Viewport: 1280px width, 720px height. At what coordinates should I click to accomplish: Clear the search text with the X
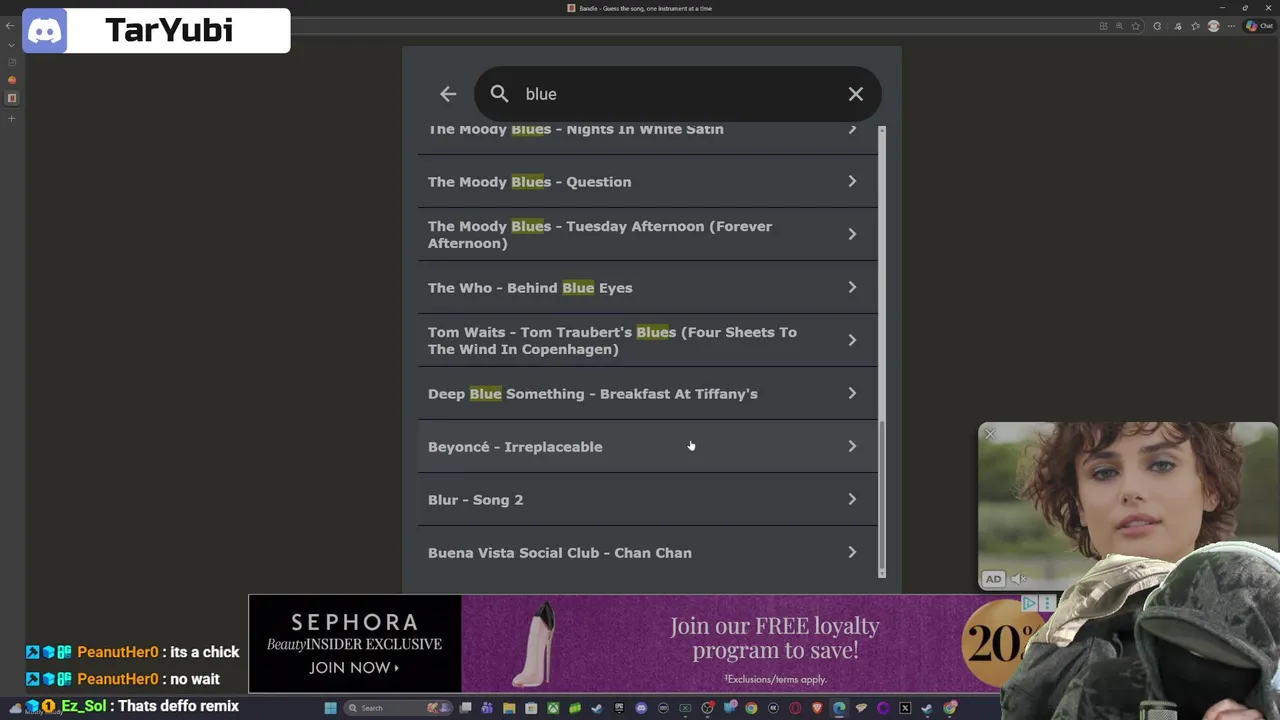(856, 94)
